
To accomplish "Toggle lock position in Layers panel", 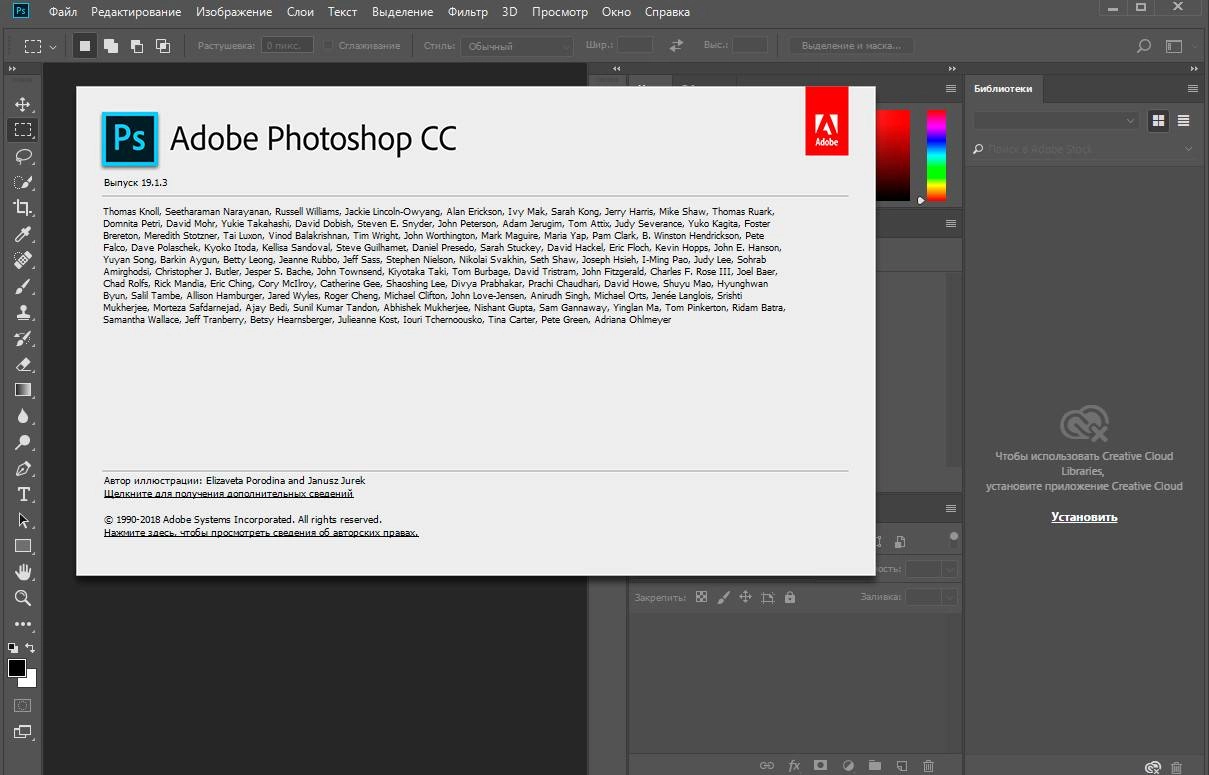I will (745, 597).
